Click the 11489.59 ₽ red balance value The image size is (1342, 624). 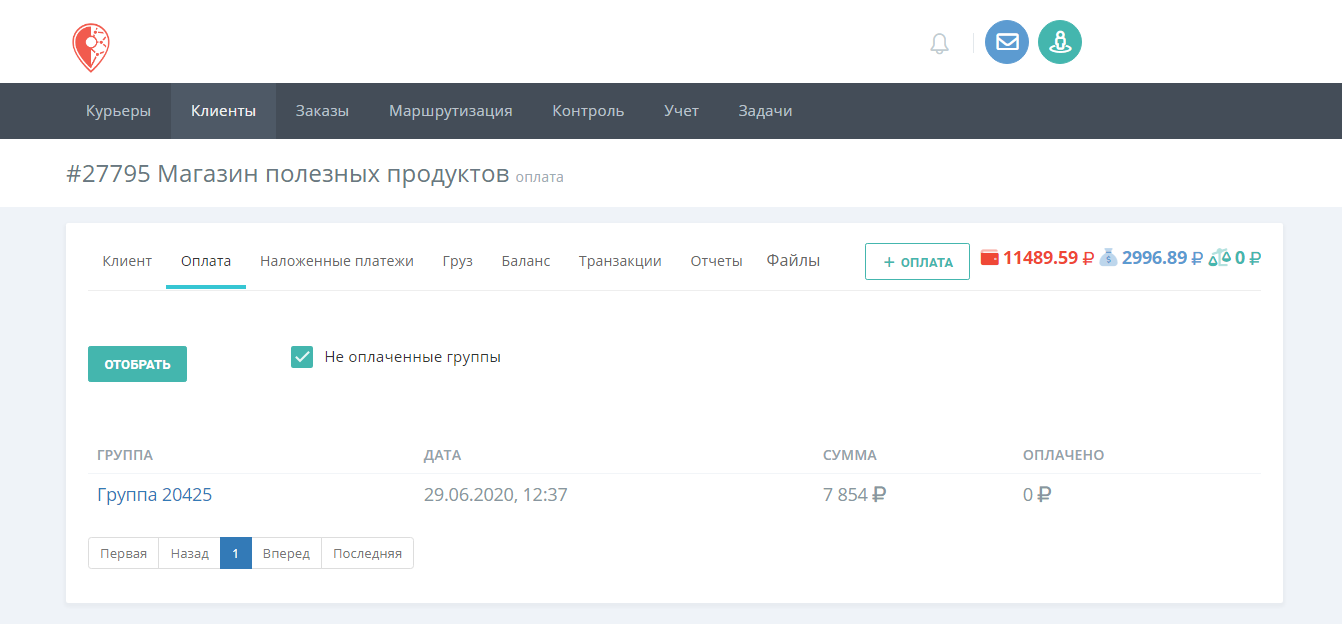tap(1048, 258)
